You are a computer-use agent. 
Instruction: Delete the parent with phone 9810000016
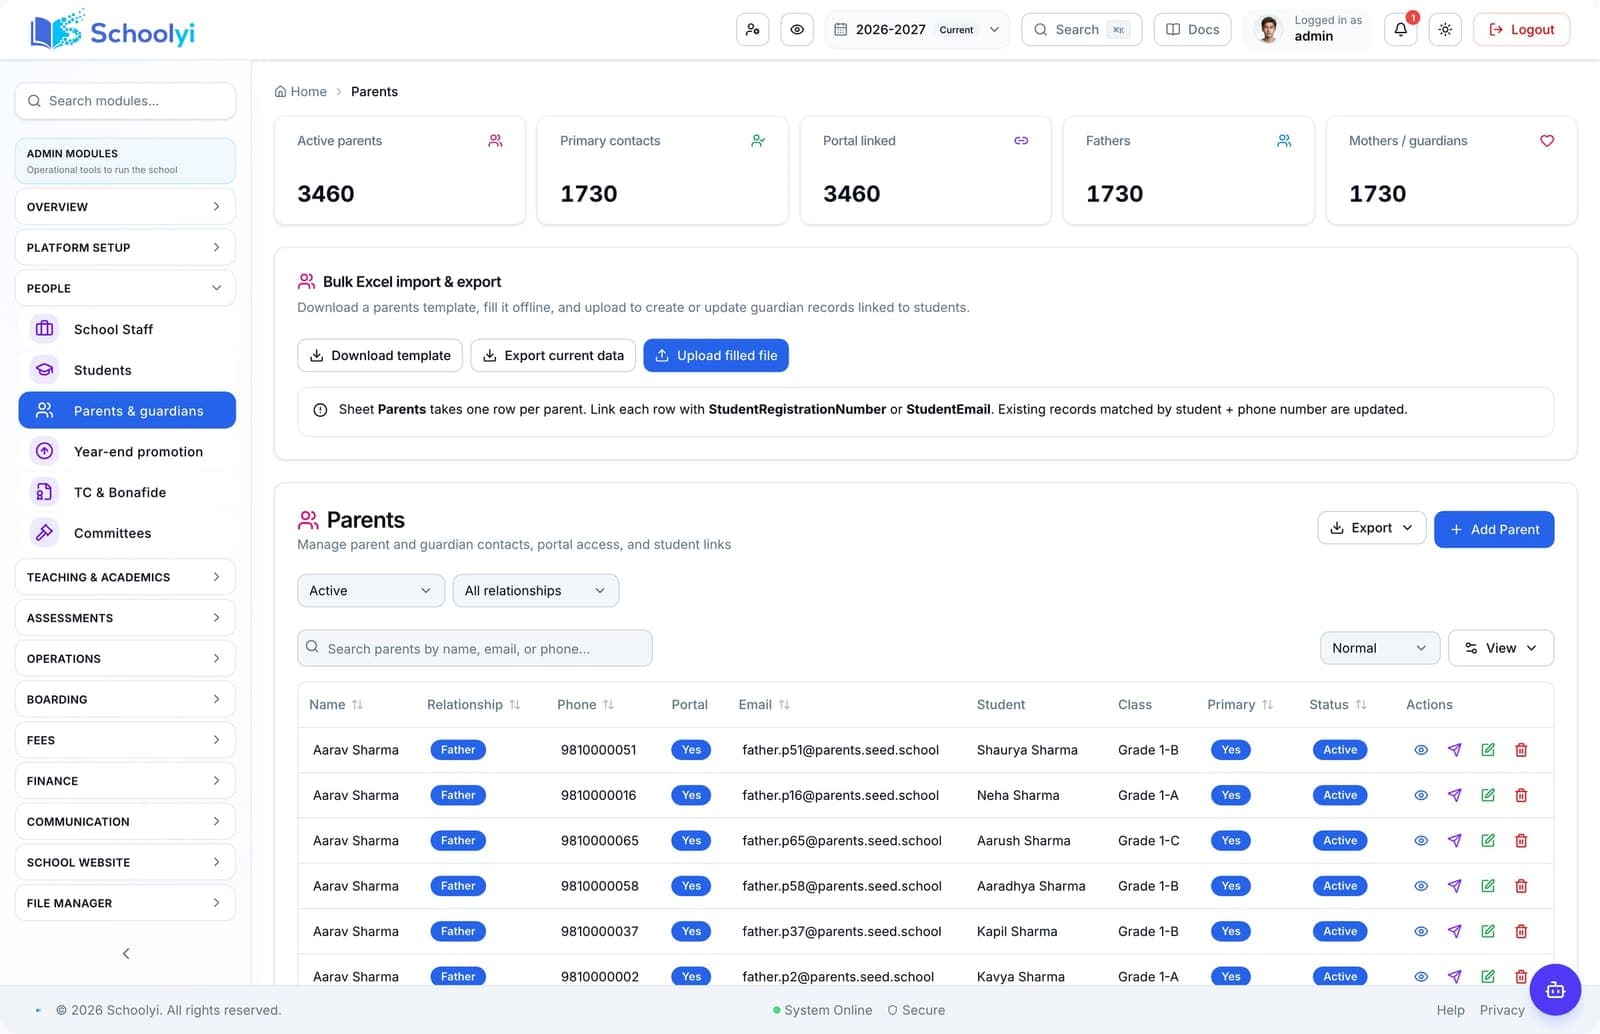tap(1521, 795)
